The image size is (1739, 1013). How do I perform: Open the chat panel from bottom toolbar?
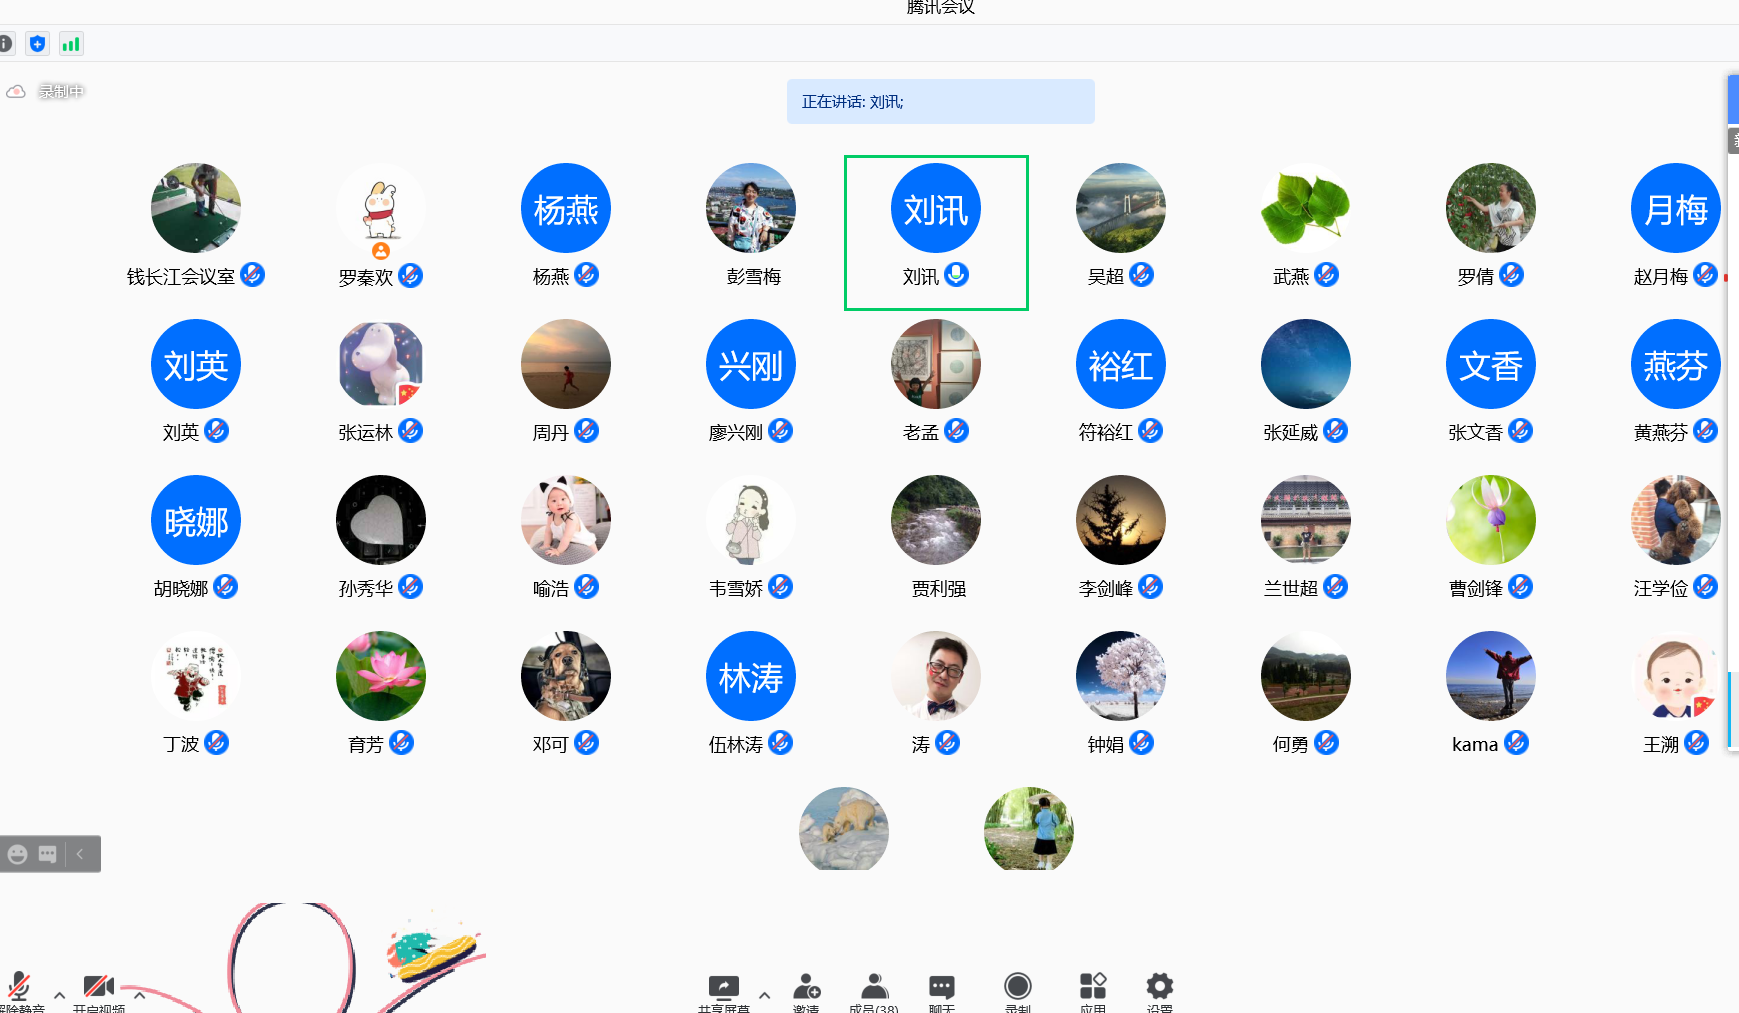pyautogui.click(x=941, y=988)
